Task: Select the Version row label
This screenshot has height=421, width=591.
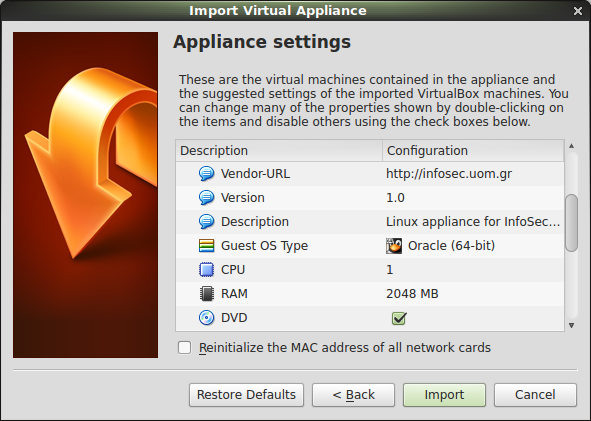Action: click(243, 198)
